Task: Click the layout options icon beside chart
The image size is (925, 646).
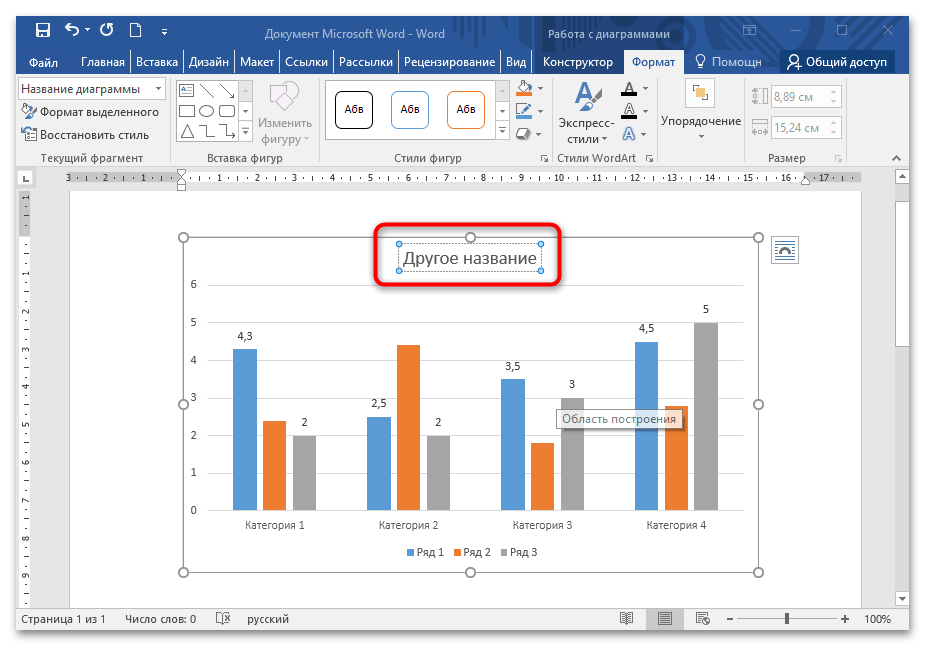Action: 785,250
